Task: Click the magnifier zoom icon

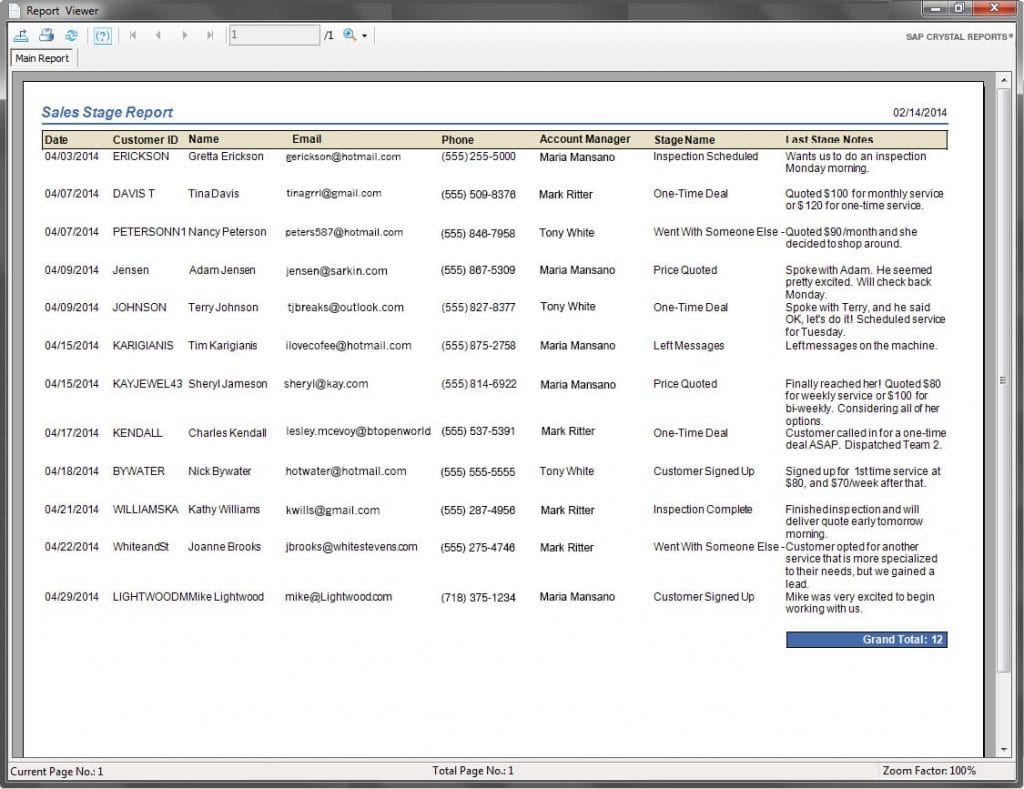Action: click(348, 34)
